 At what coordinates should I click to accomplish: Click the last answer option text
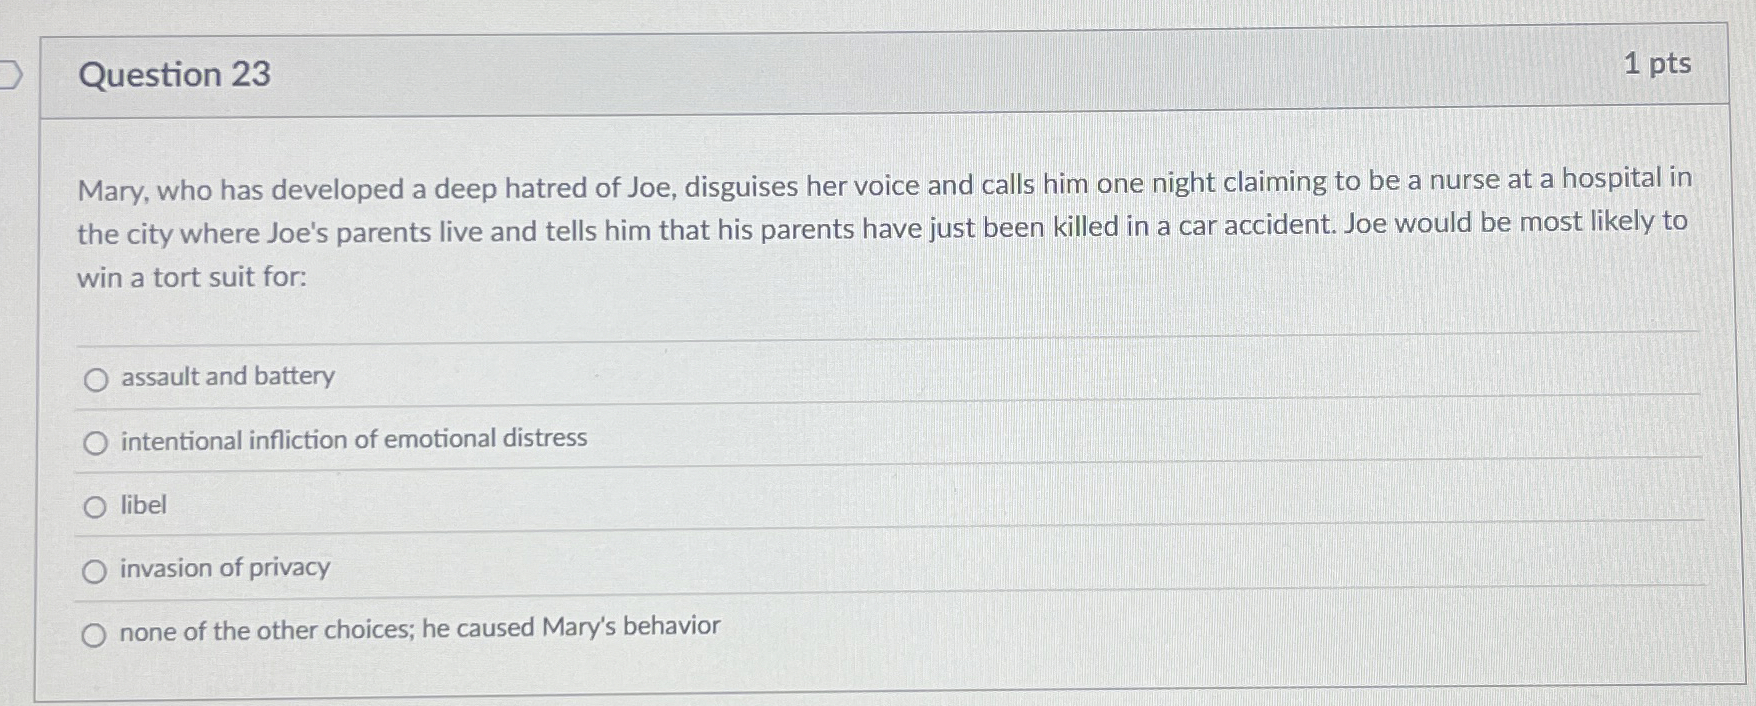coord(419,628)
